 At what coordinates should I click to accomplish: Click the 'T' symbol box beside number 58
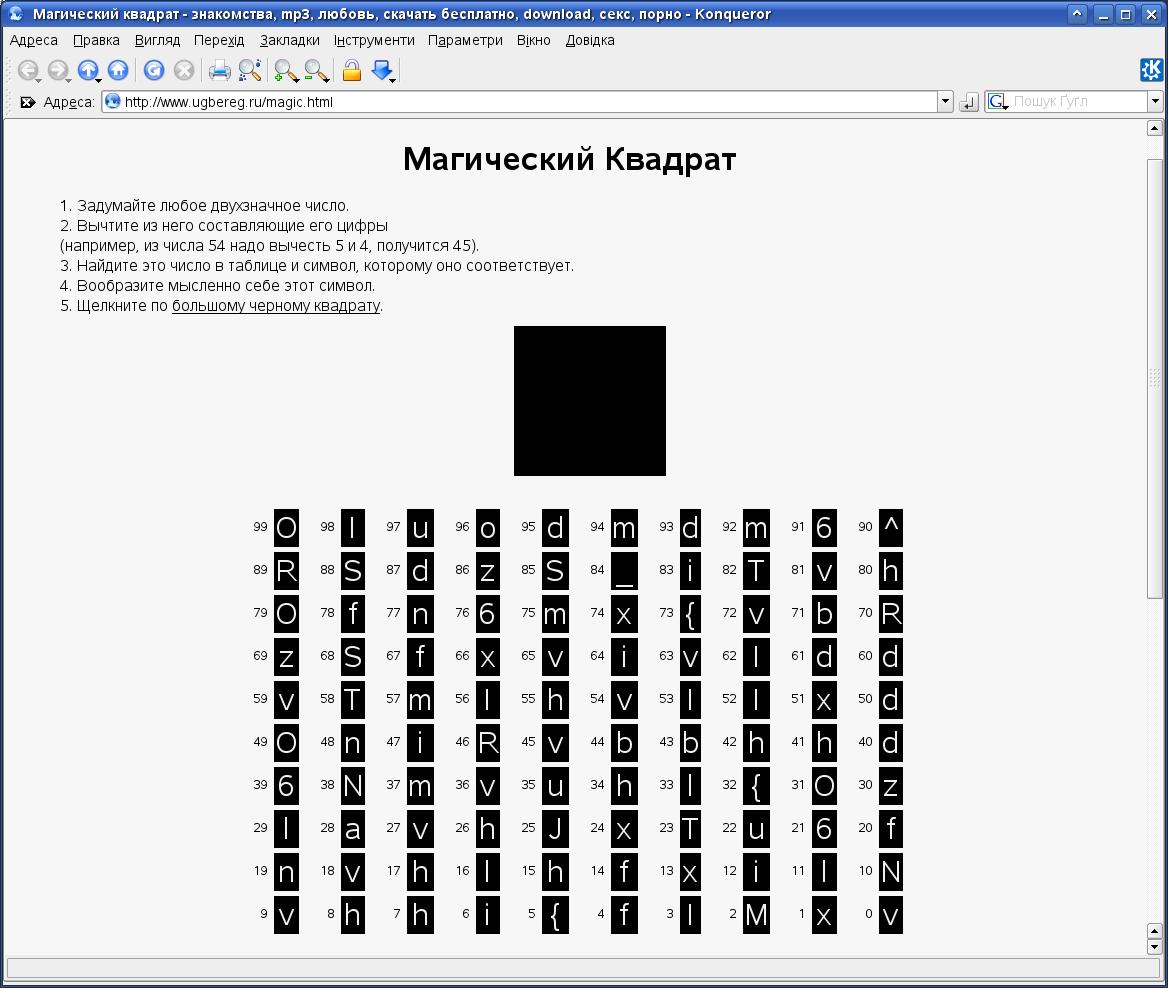353,700
